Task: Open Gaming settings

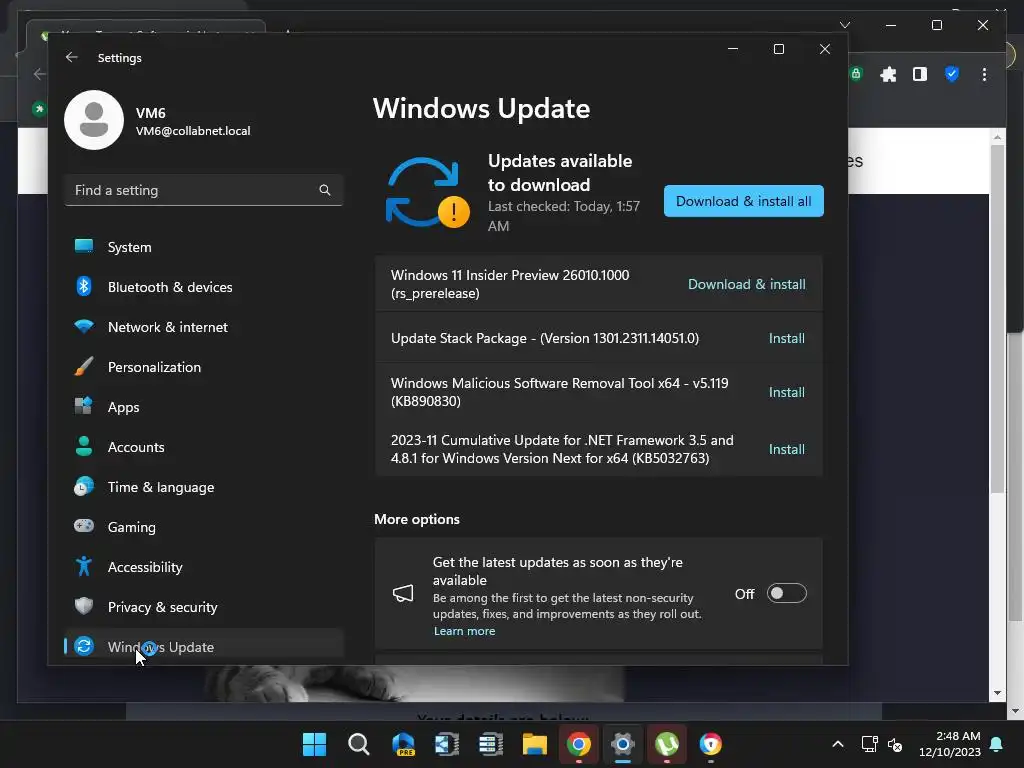Action: pos(204,527)
